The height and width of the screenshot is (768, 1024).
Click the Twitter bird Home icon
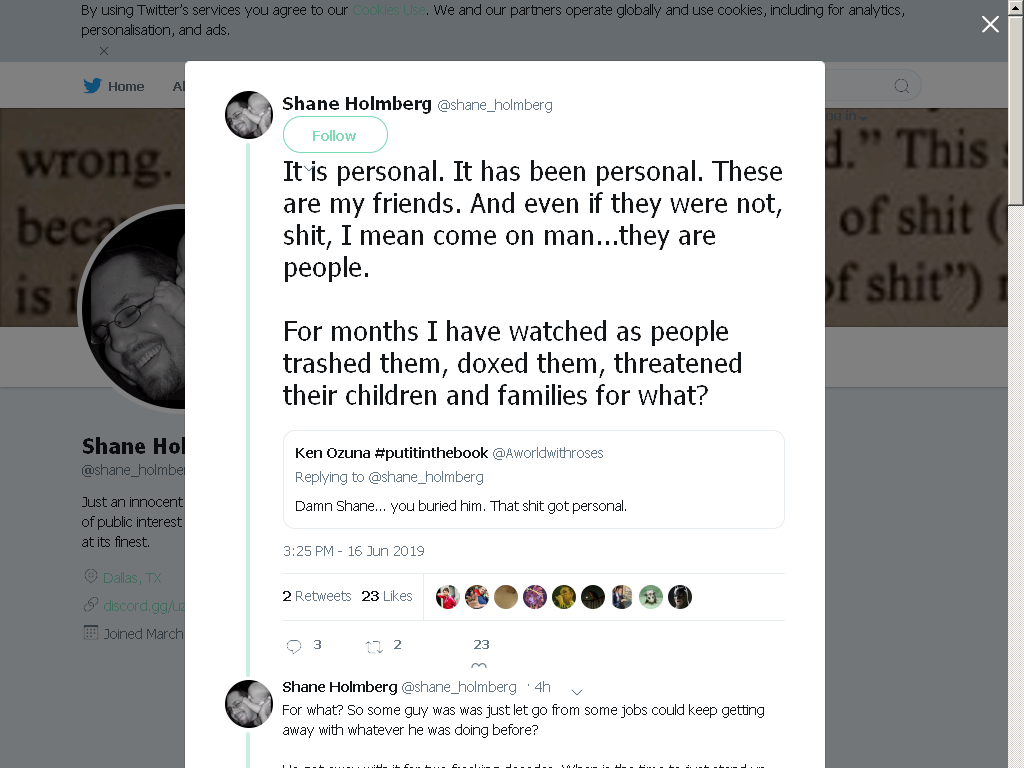coord(92,86)
